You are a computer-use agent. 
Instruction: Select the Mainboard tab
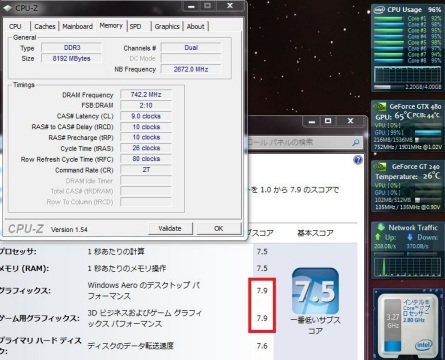pyautogui.click(x=77, y=26)
